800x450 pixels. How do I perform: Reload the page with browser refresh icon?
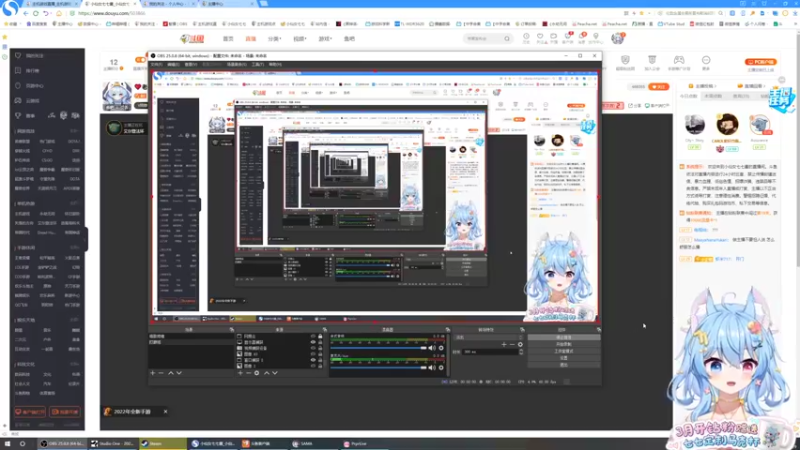pos(36,13)
